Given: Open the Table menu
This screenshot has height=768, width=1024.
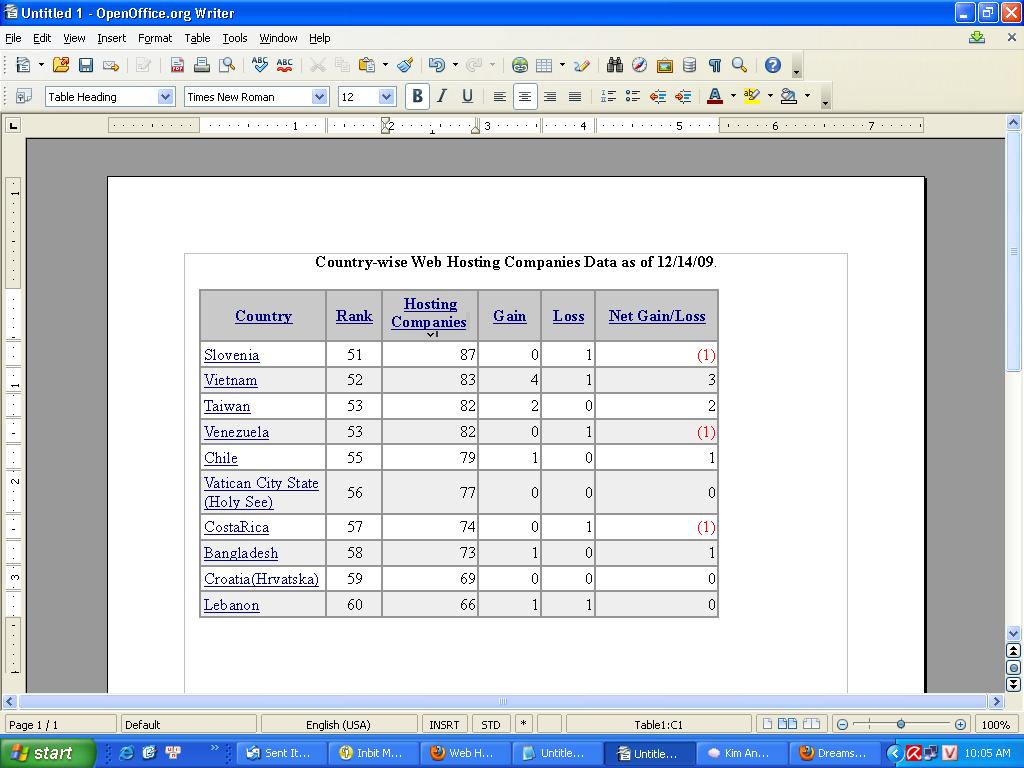Looking at the screenshot, I should tap(197, 38).
